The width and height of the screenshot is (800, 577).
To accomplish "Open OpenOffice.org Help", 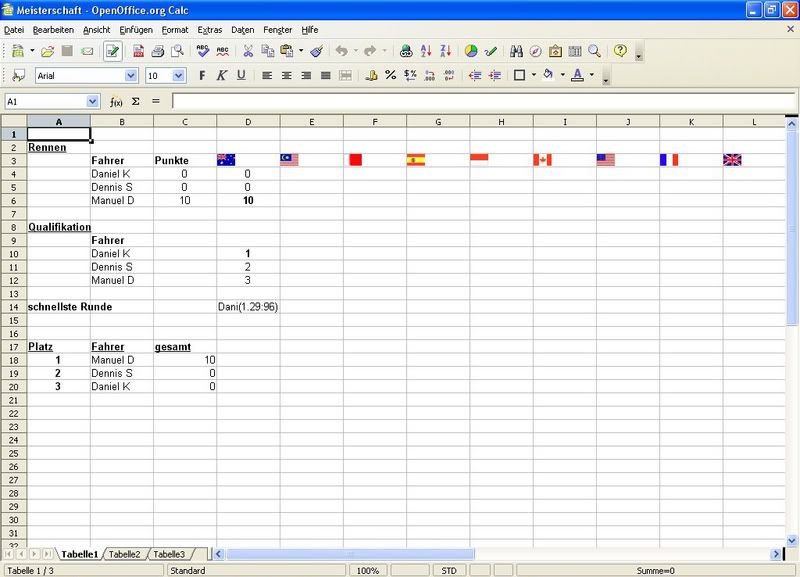I will tap(620, 51).
